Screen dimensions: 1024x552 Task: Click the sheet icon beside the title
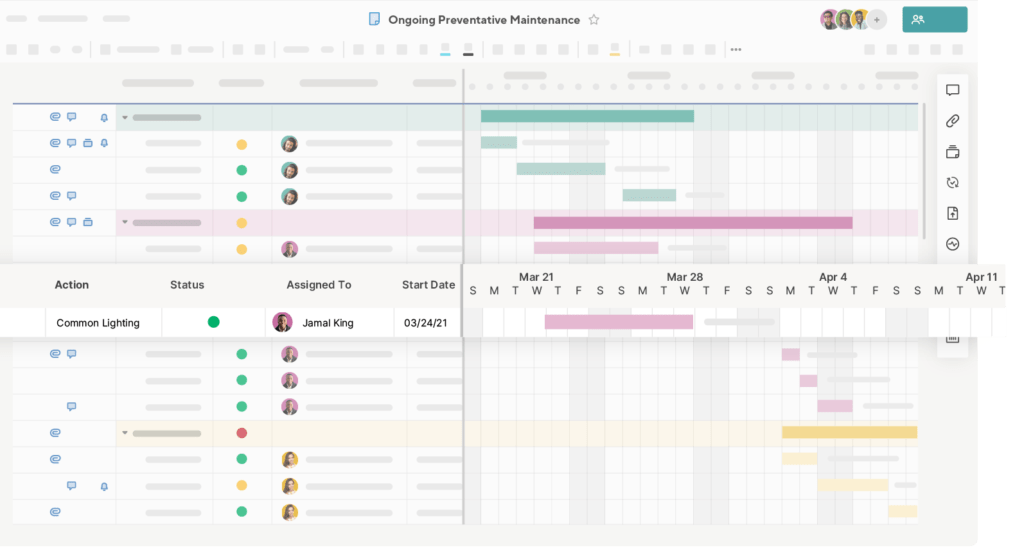coord(374,19)
